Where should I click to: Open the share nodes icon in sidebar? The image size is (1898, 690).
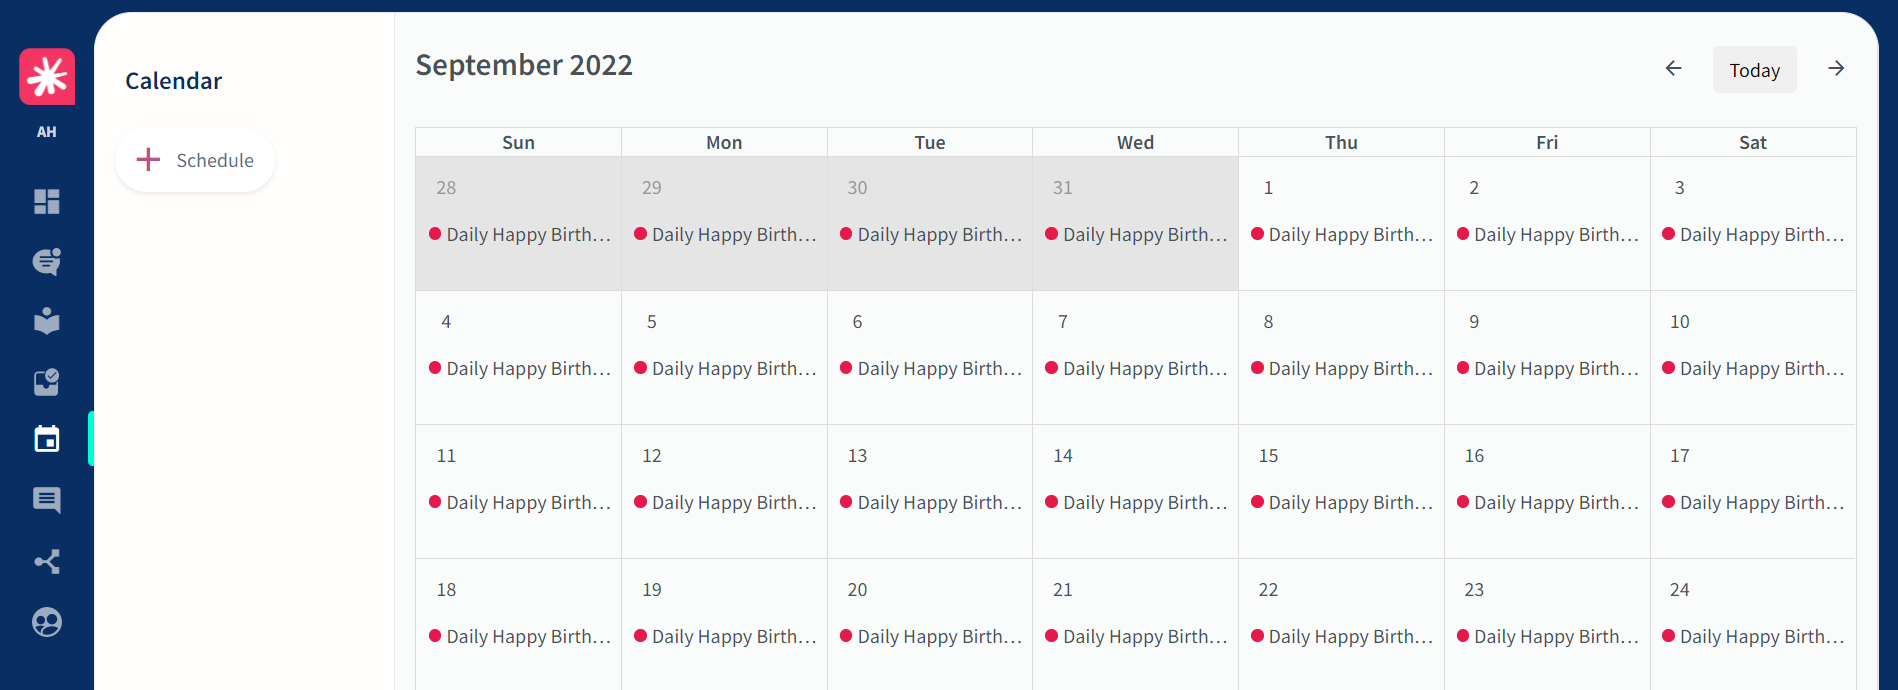point(47,561)
